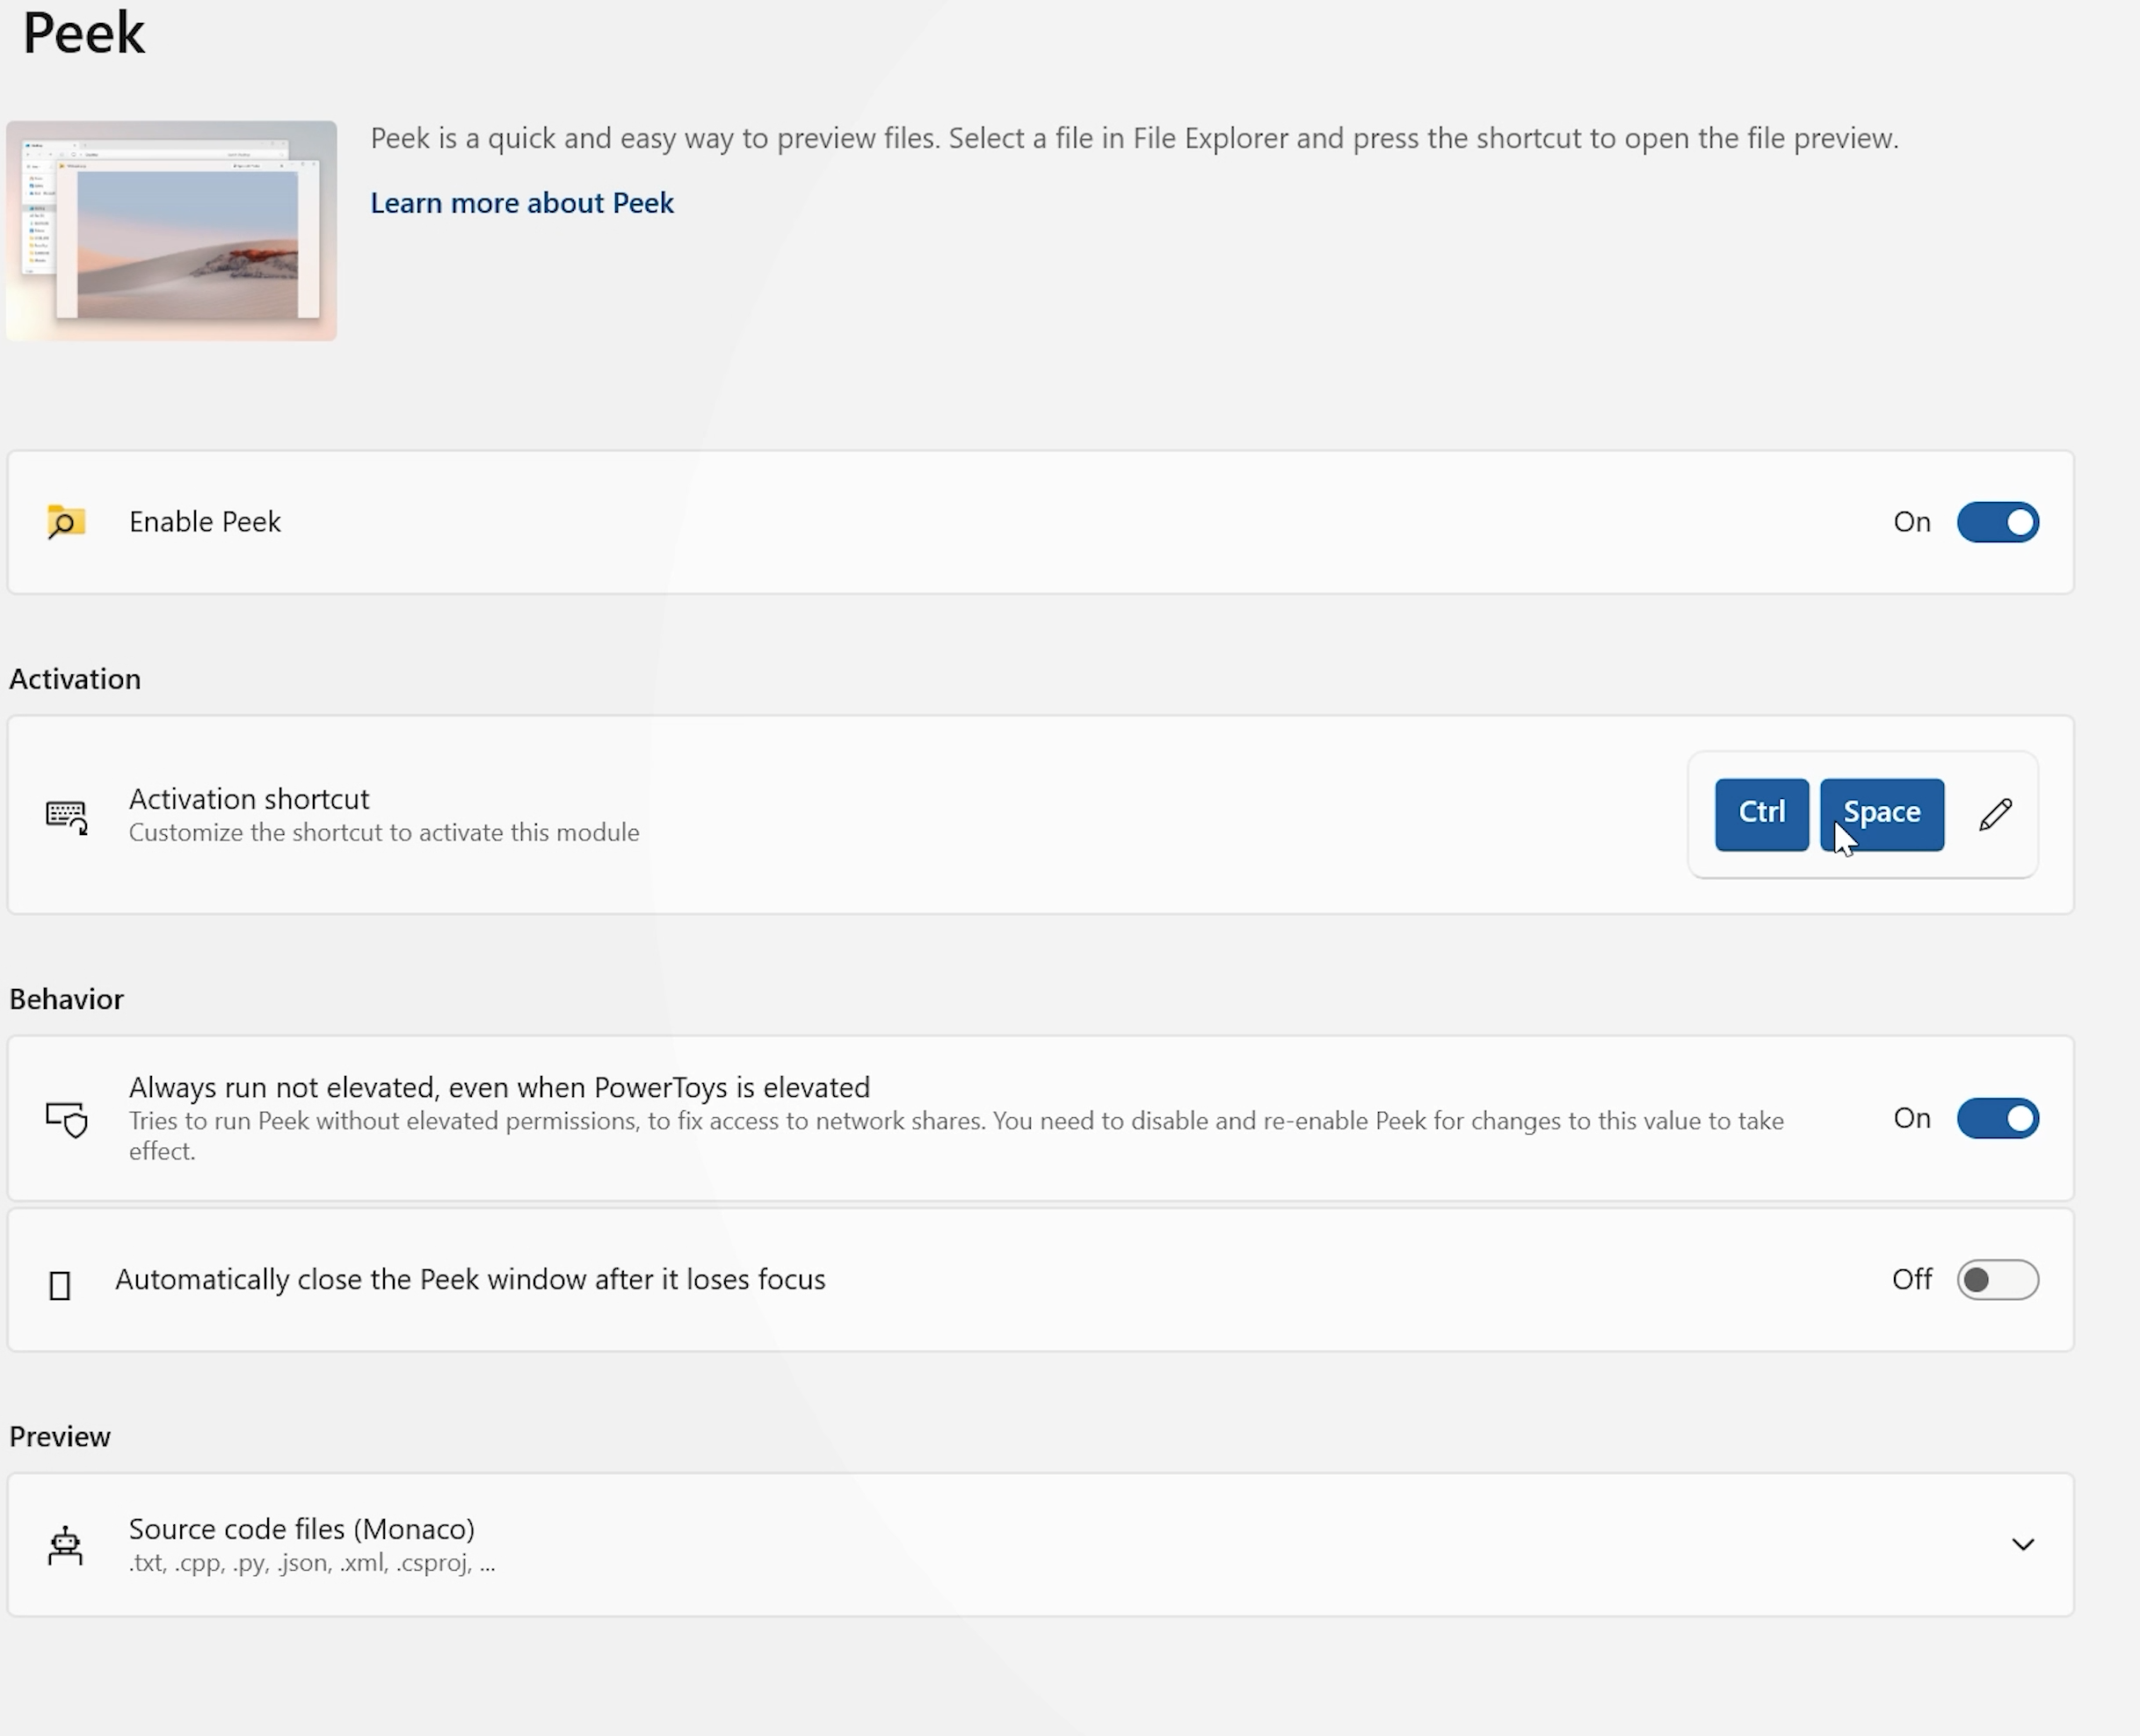Click the icon beside Automatically close Peek window
Viewport: 2140px width, 1736px height.
pos(60,1285)
